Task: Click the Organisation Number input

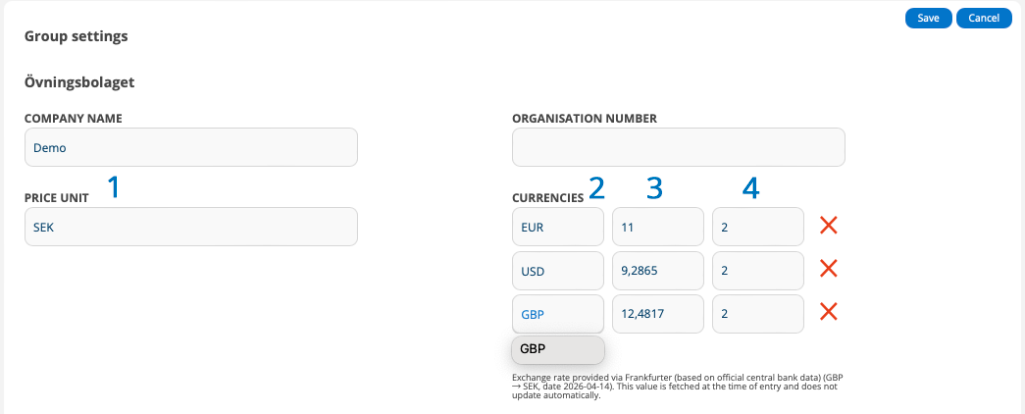Action: click(678, 147)
